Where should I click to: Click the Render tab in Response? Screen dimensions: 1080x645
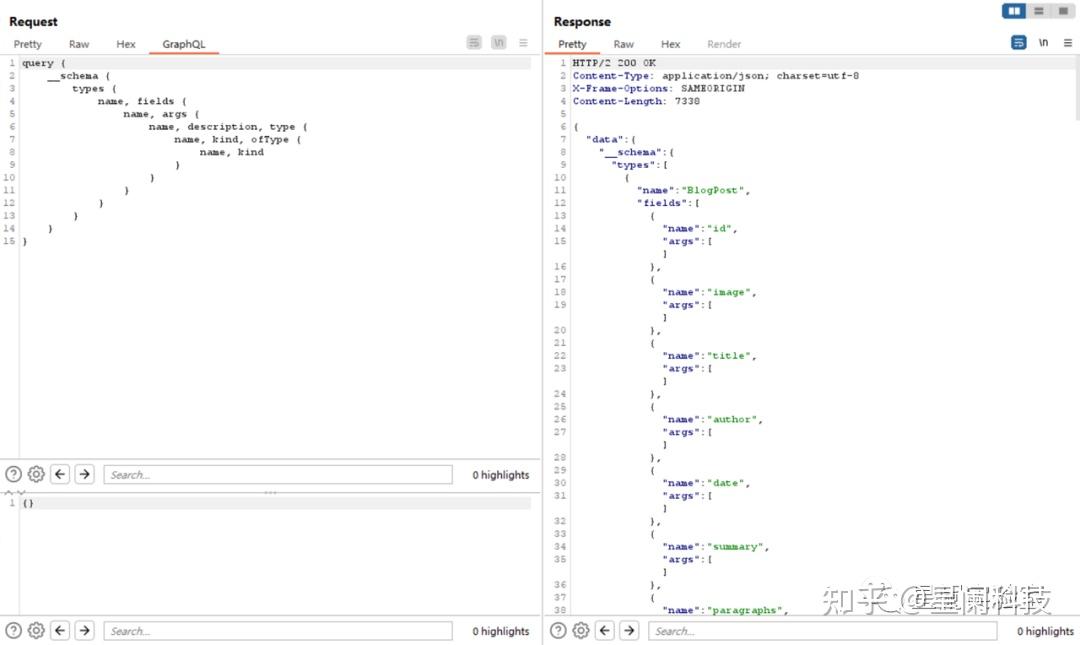click(724, 44)
